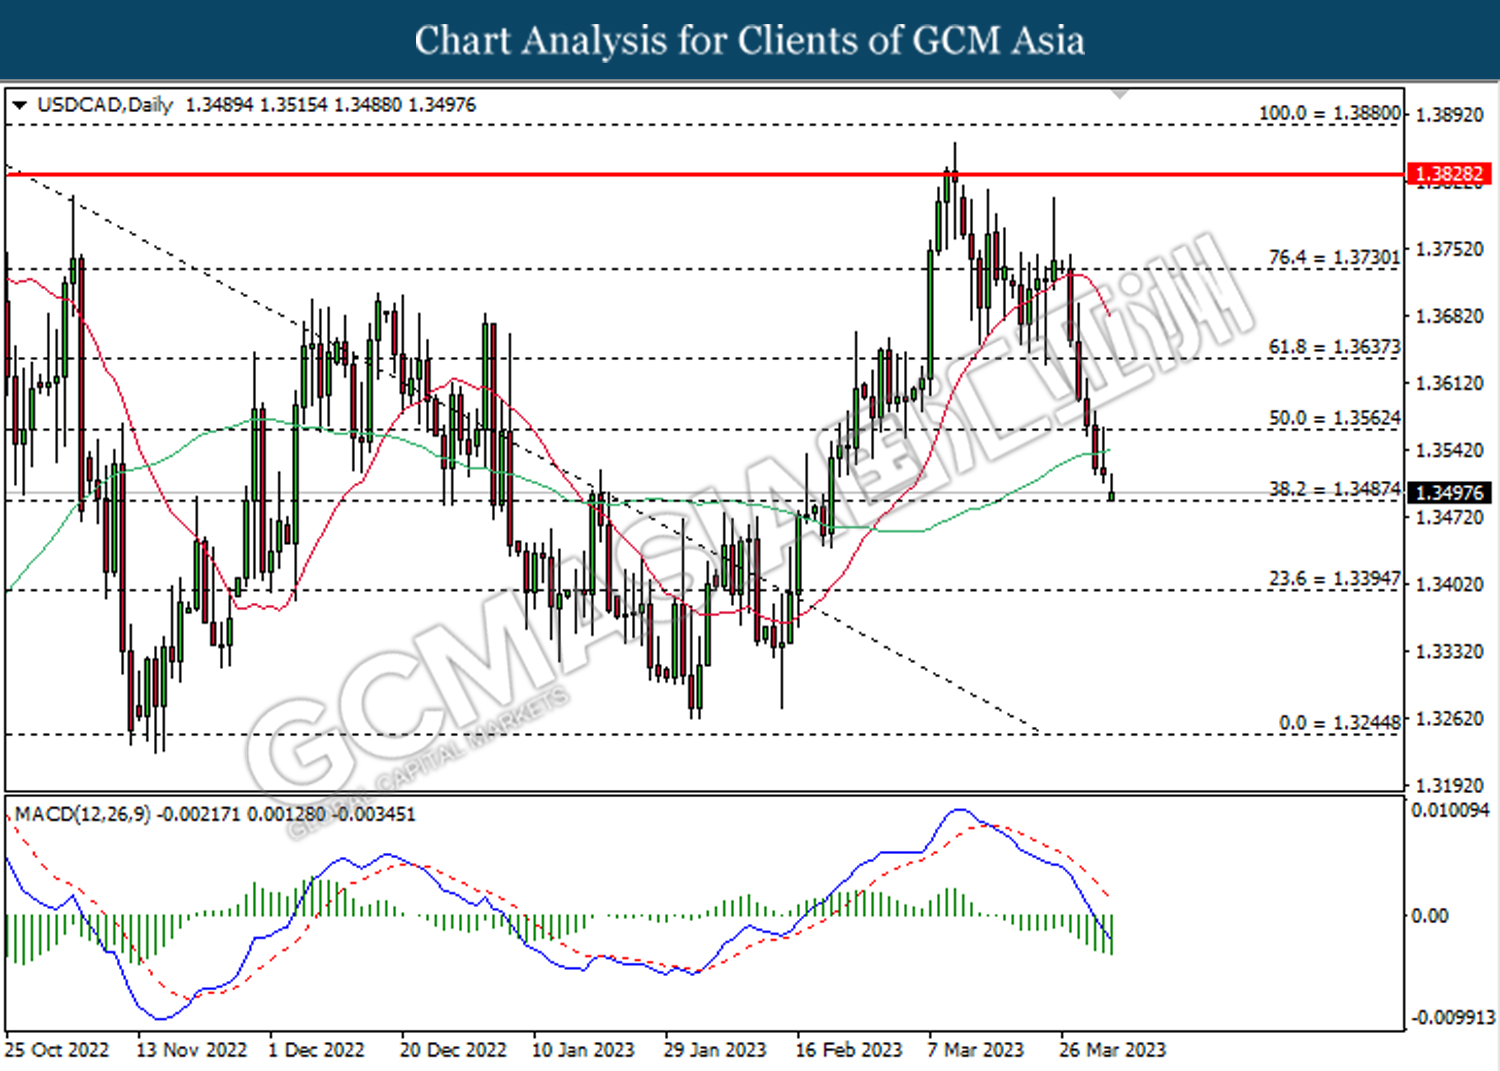Click the red 1.38282 price tag
1500x1071 pixels.
[x=1449, y=174]
